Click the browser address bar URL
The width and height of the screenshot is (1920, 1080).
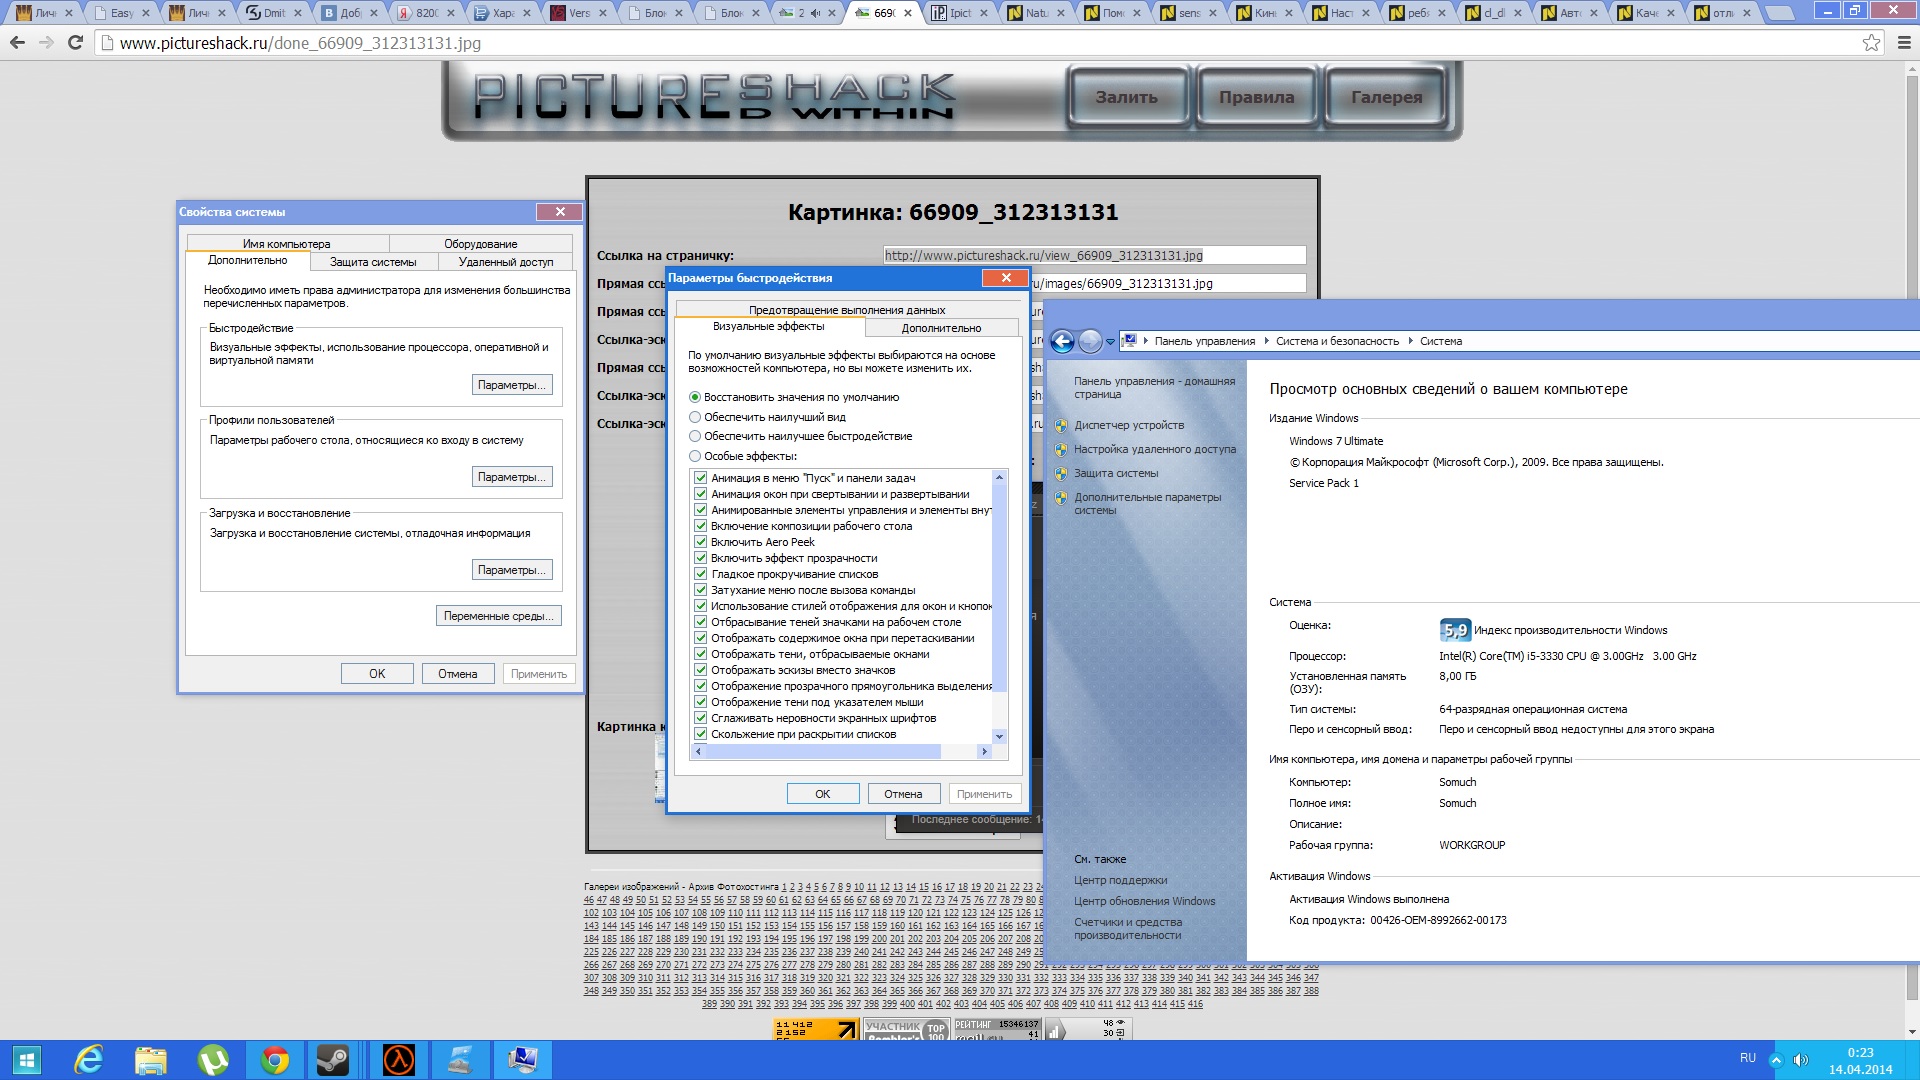(x=300, y=43)
